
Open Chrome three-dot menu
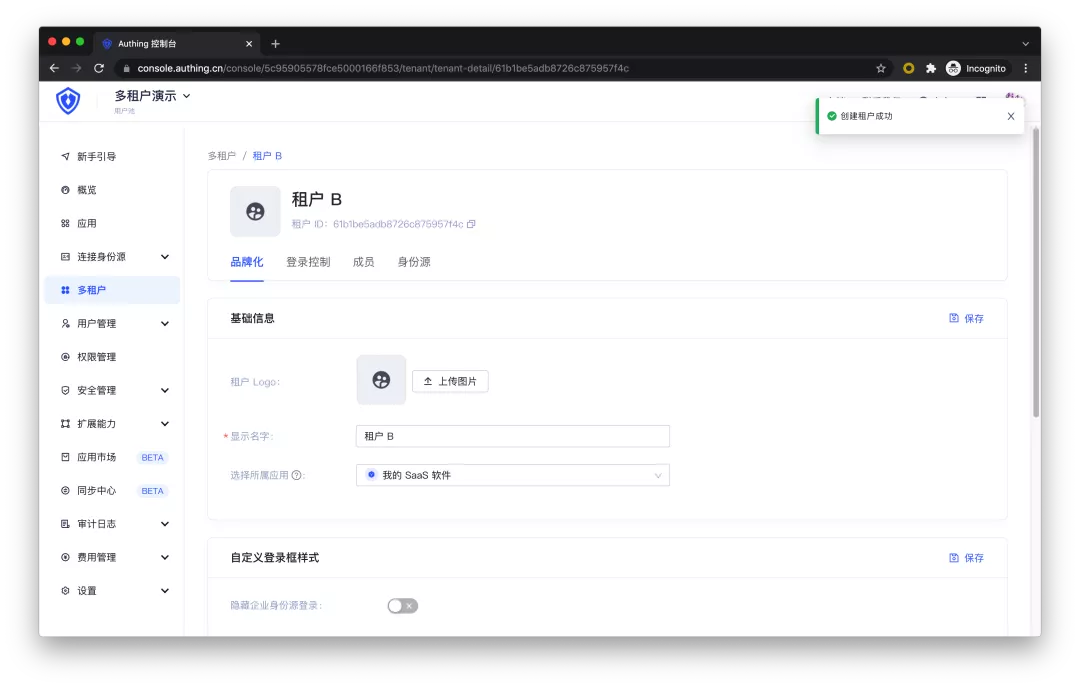coord(1026,68)
